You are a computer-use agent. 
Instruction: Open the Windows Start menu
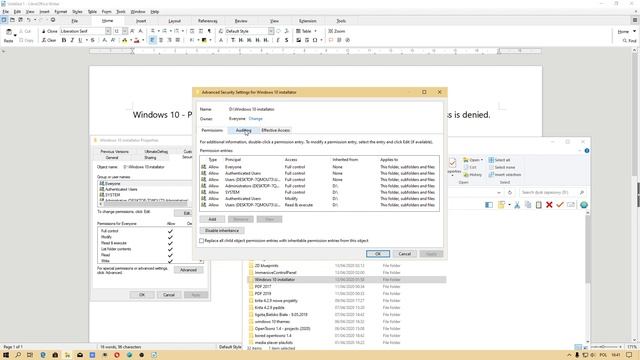pos(6,355)
